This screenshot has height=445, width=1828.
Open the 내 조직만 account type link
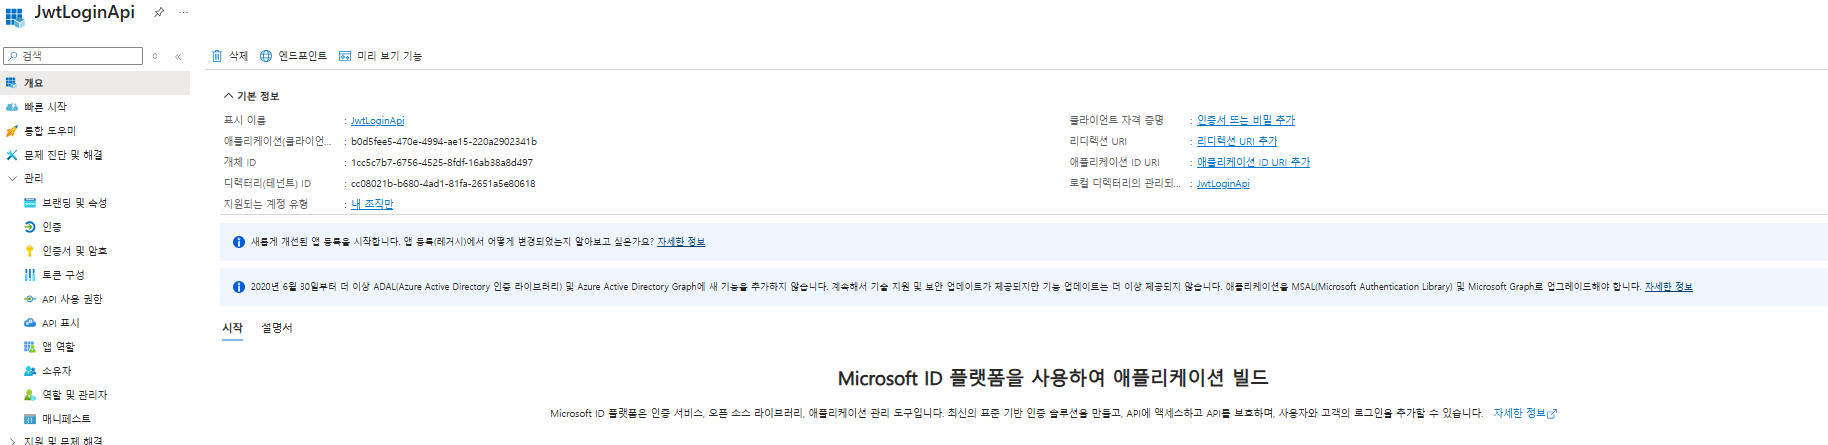tap(372, 204)
